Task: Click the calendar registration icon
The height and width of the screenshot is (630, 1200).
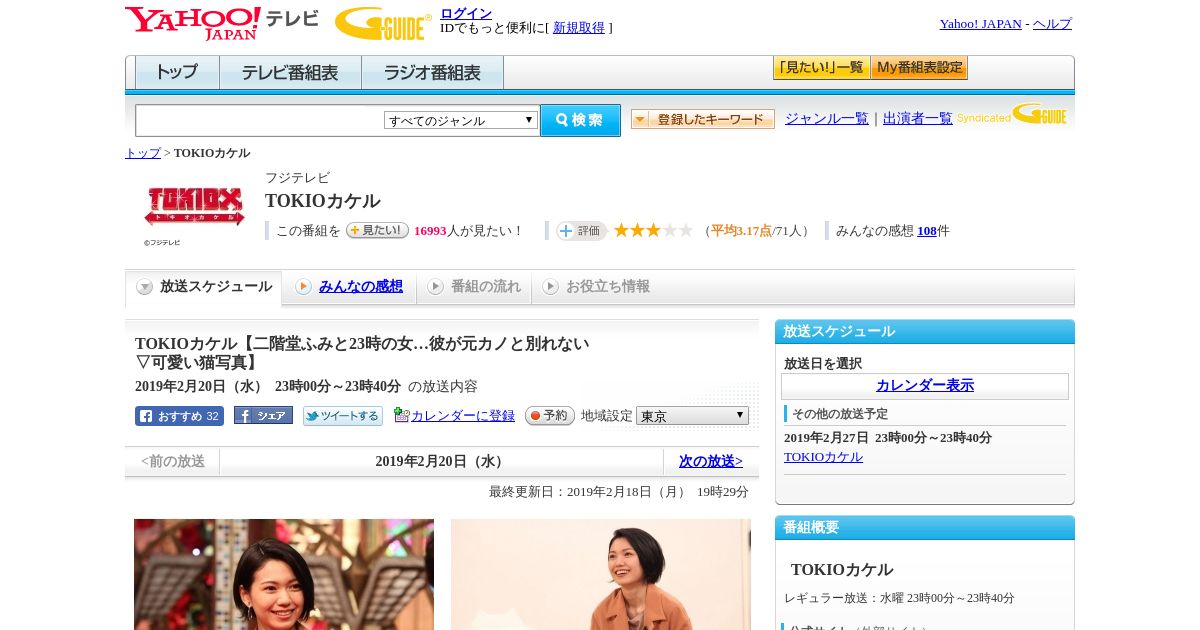Action: pyautogui.click(x=401, y=415)
